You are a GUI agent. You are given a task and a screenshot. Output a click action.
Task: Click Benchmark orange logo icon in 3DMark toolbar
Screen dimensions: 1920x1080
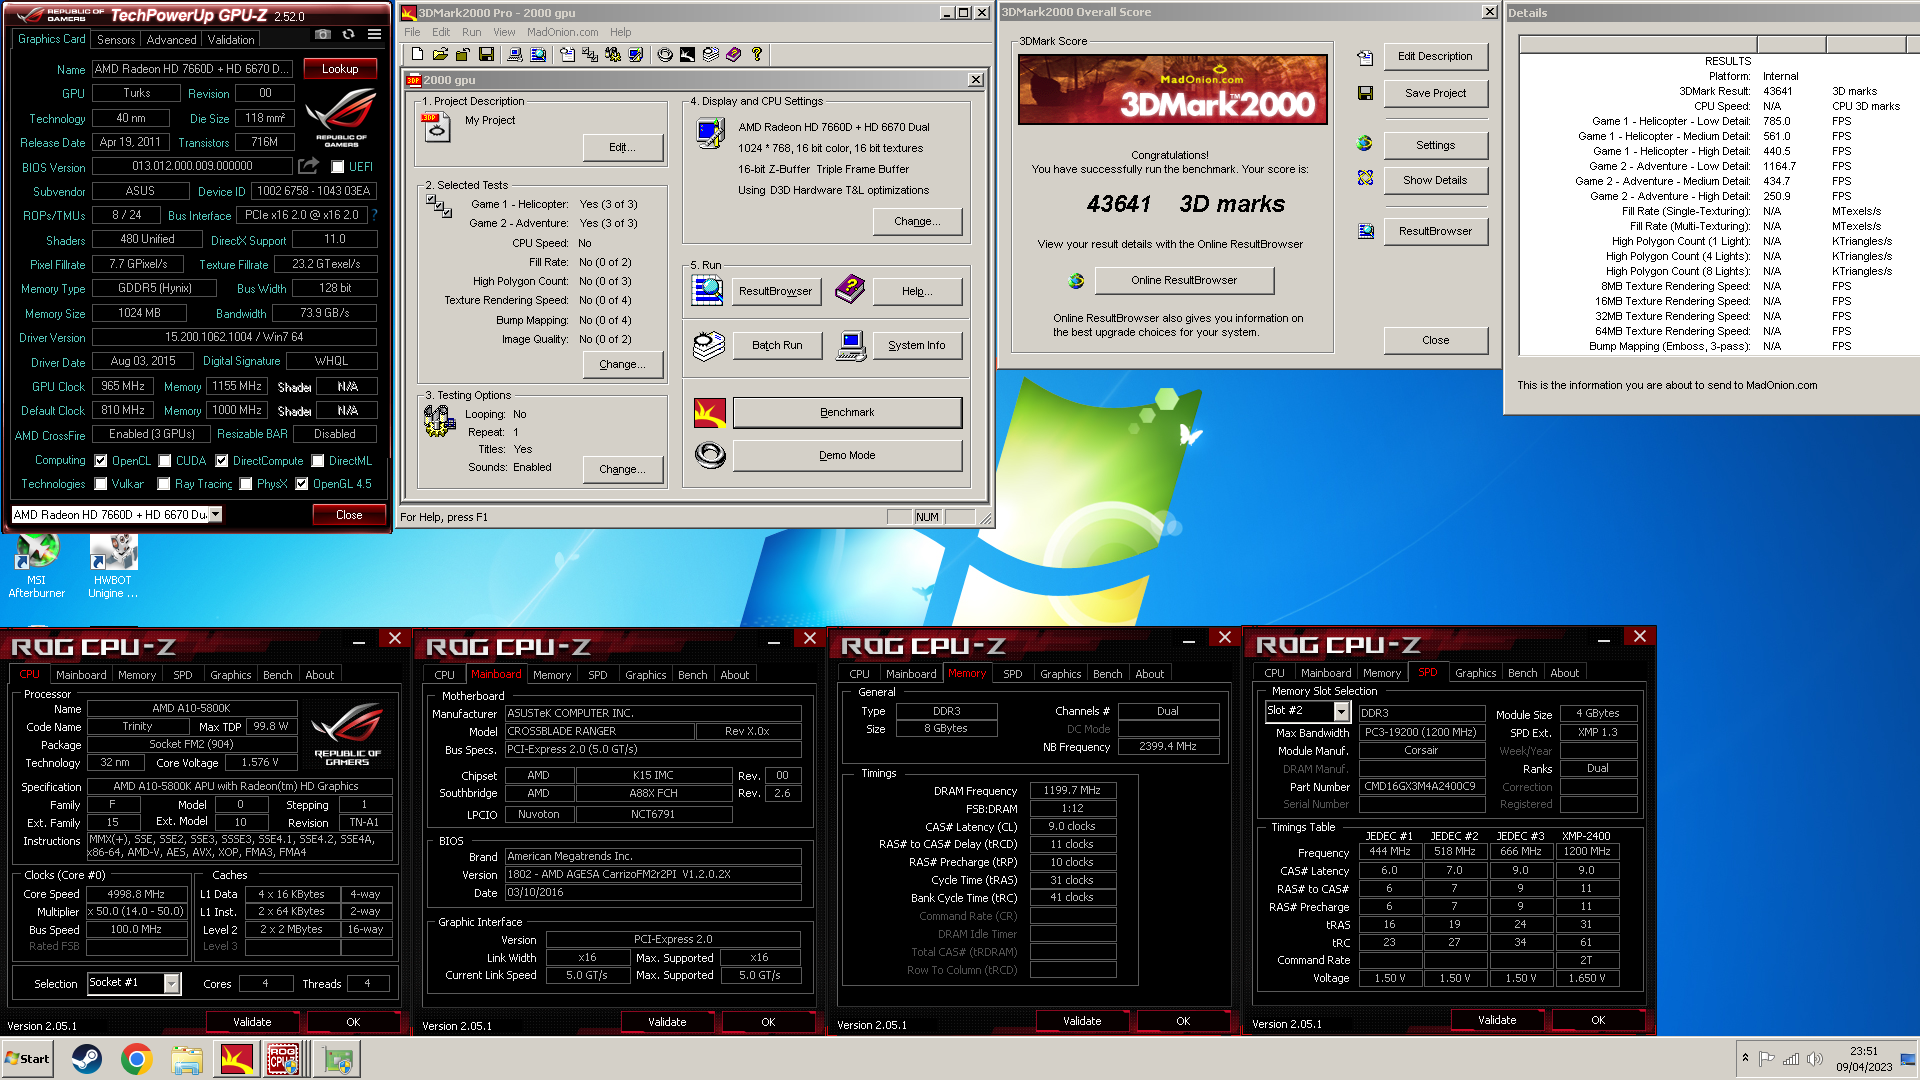pos(687,54)
